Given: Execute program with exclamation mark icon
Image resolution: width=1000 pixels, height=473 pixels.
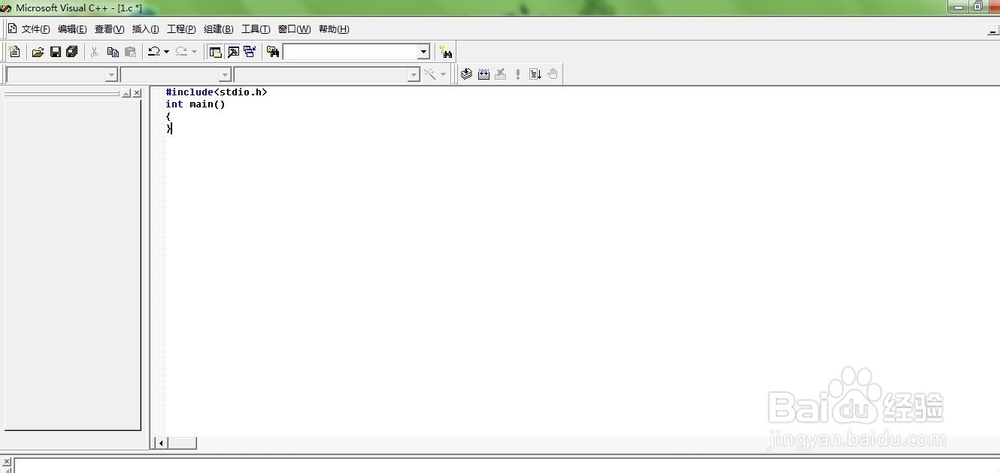Looking at the screenshot, I should [518, 74].
